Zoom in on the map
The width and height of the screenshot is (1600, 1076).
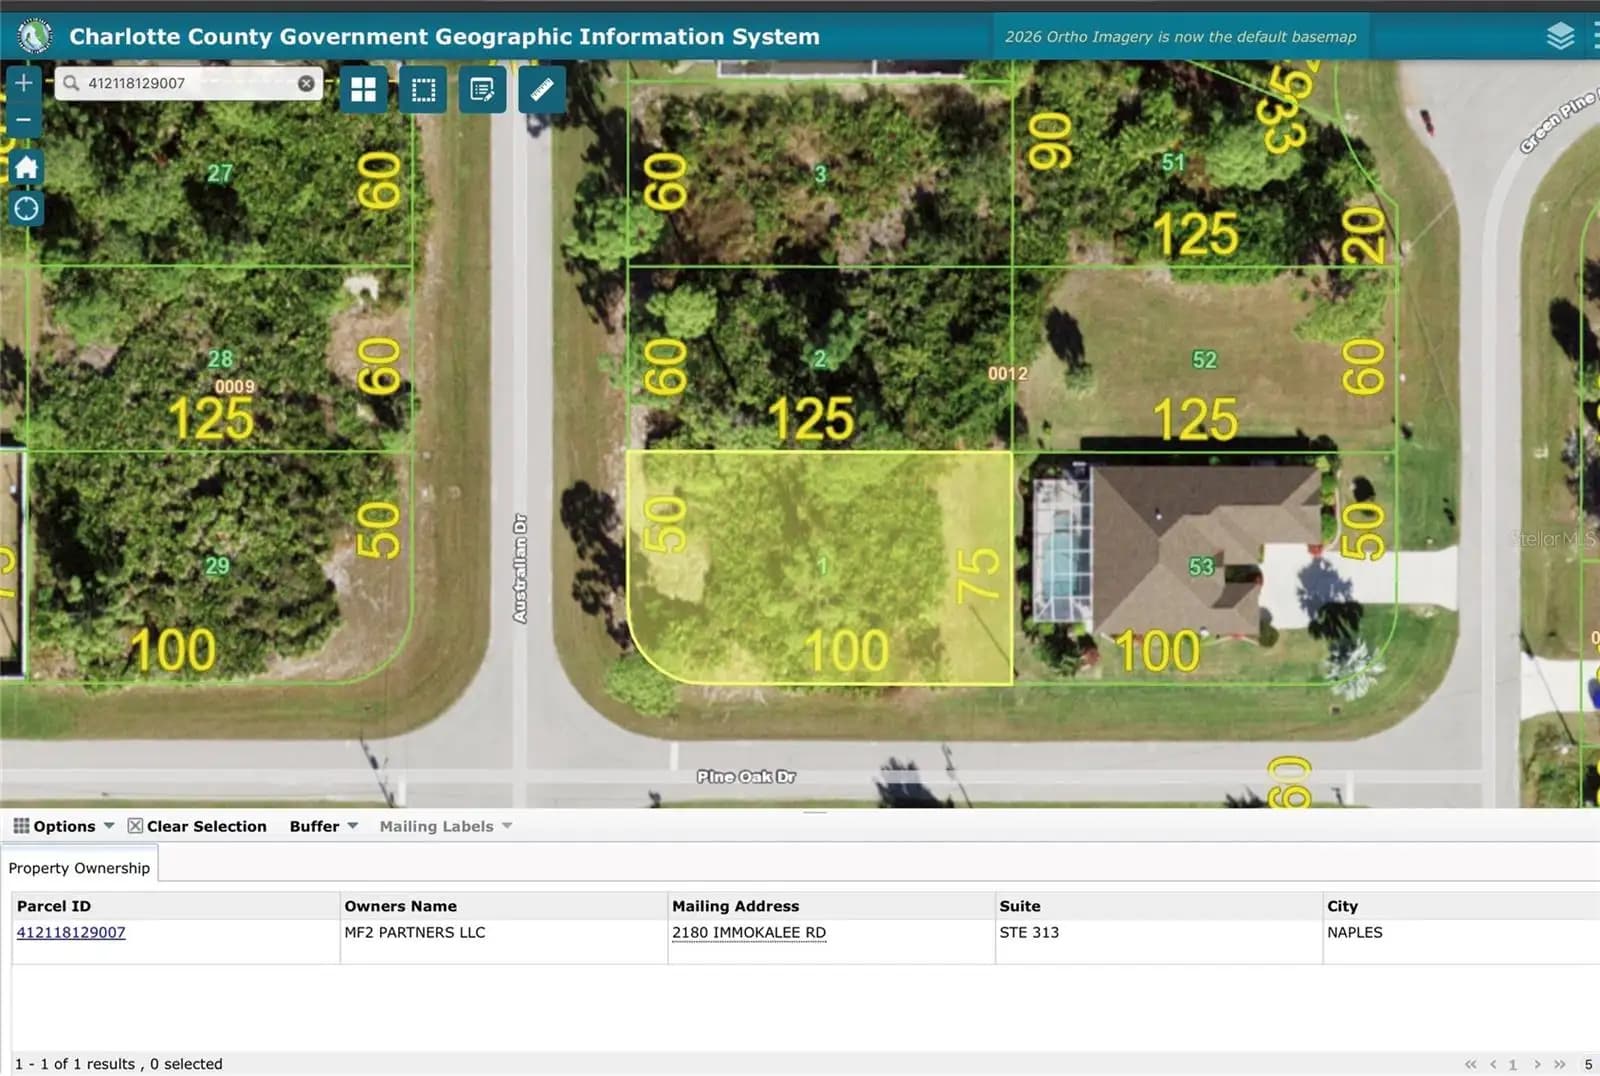(x=24, y=83)
